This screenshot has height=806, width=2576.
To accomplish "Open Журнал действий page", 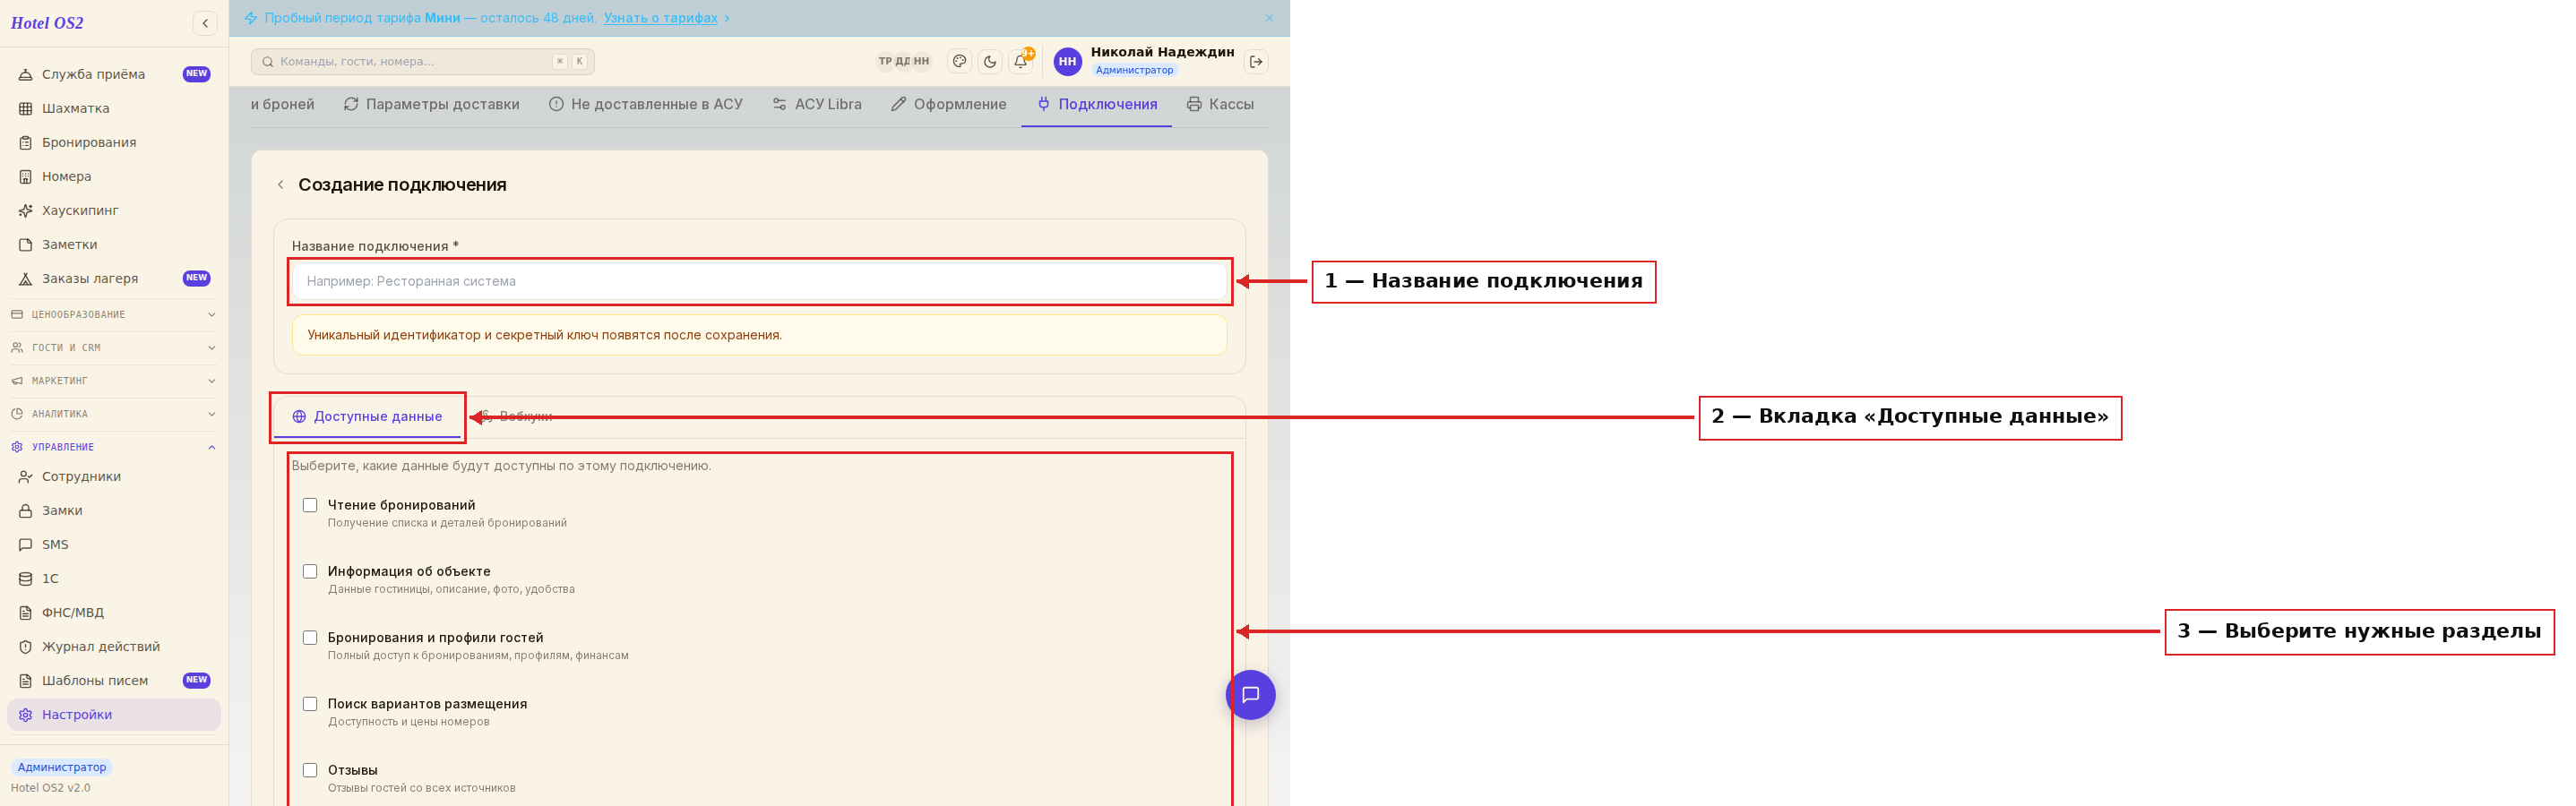I will 114,646.
